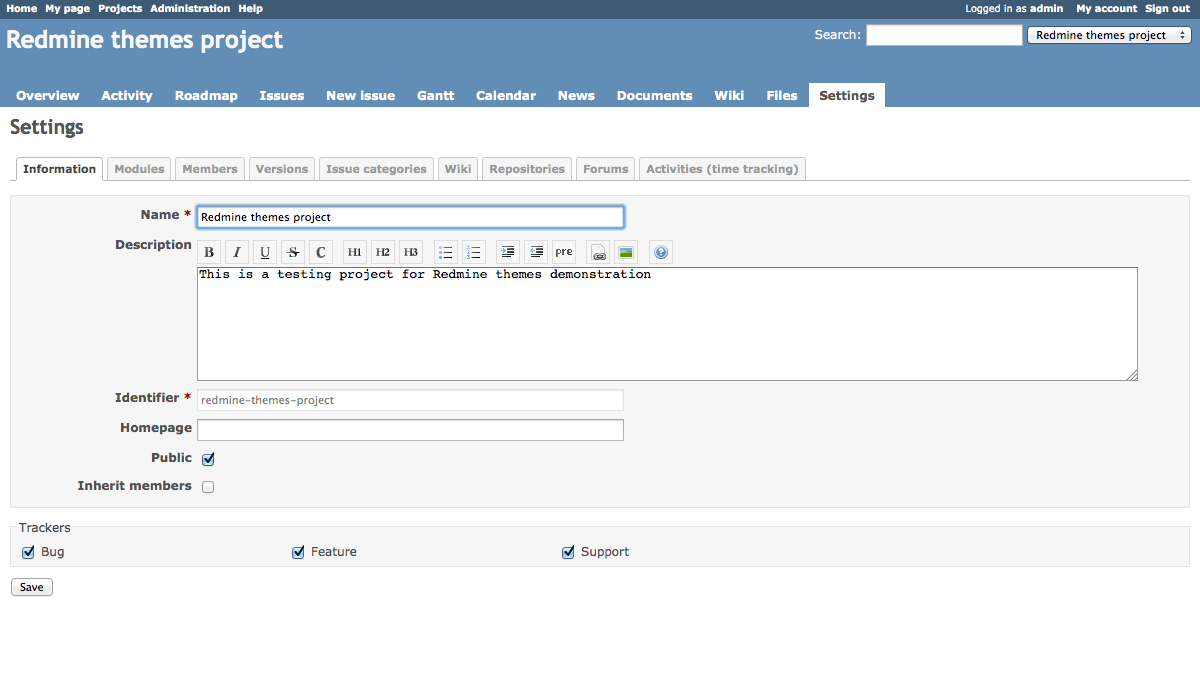1200x686 pixels.
Task: Switch to the Wiki settings tab
Action: (458, 169)
